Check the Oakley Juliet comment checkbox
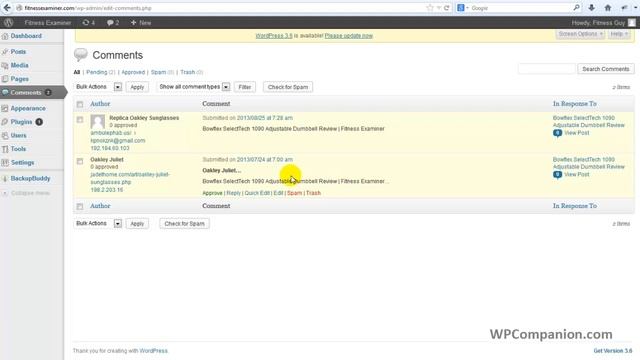Viewport: 640px width, 360px height. [80, 161]
